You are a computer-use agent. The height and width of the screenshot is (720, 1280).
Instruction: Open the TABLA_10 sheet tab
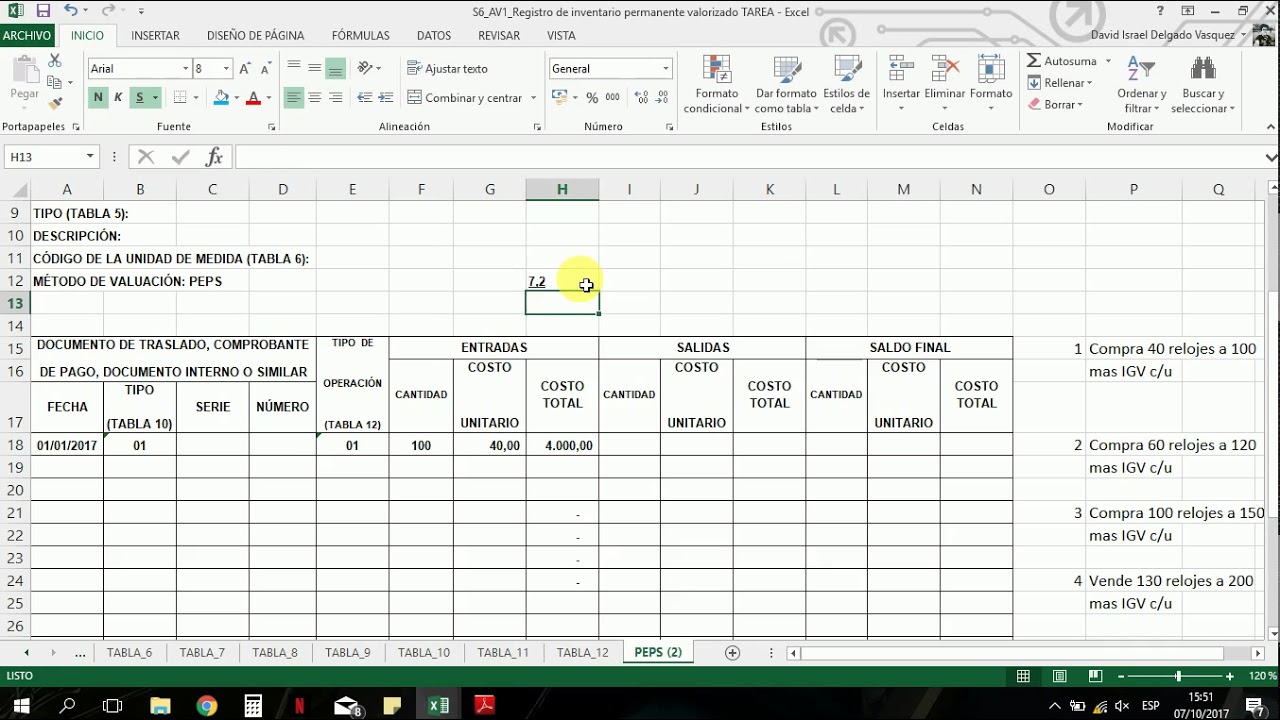(424, 653)
